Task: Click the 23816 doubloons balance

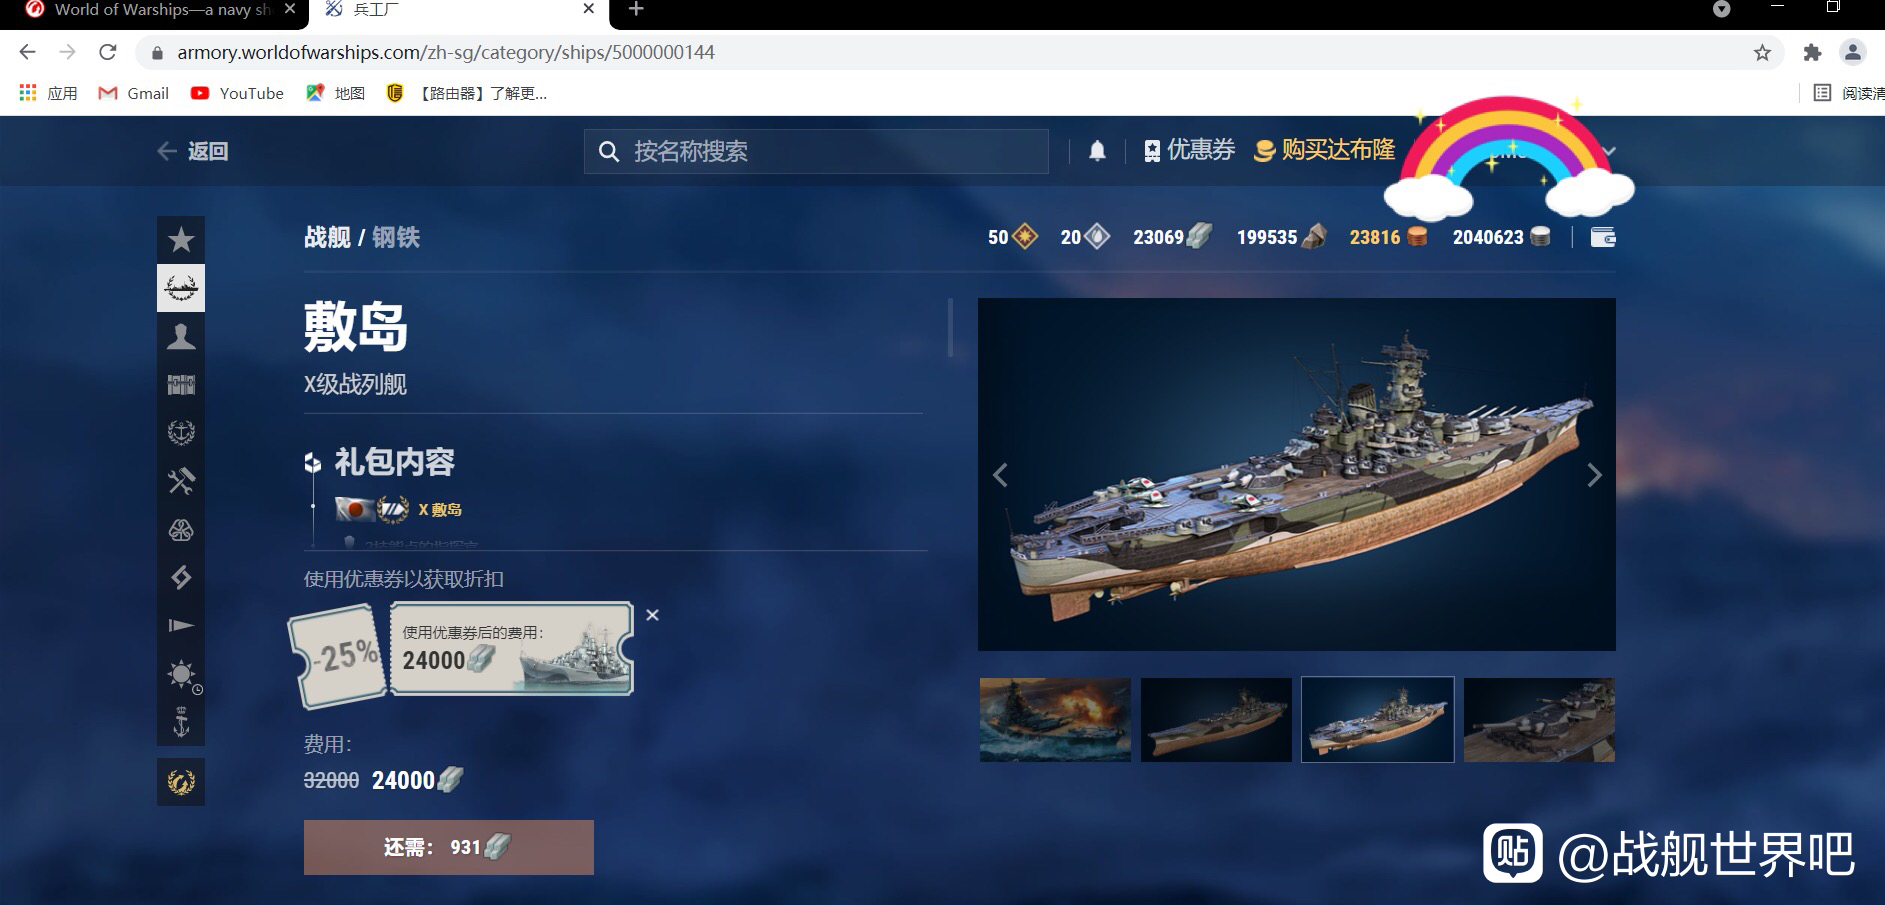Action: click(x=1389, y=237)
